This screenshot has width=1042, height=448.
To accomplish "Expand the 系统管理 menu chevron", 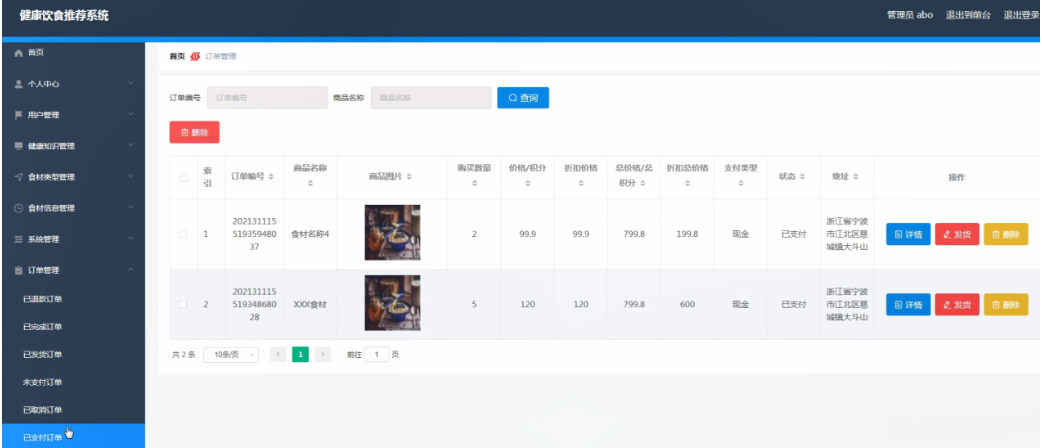I will click(x=131, y=239).
